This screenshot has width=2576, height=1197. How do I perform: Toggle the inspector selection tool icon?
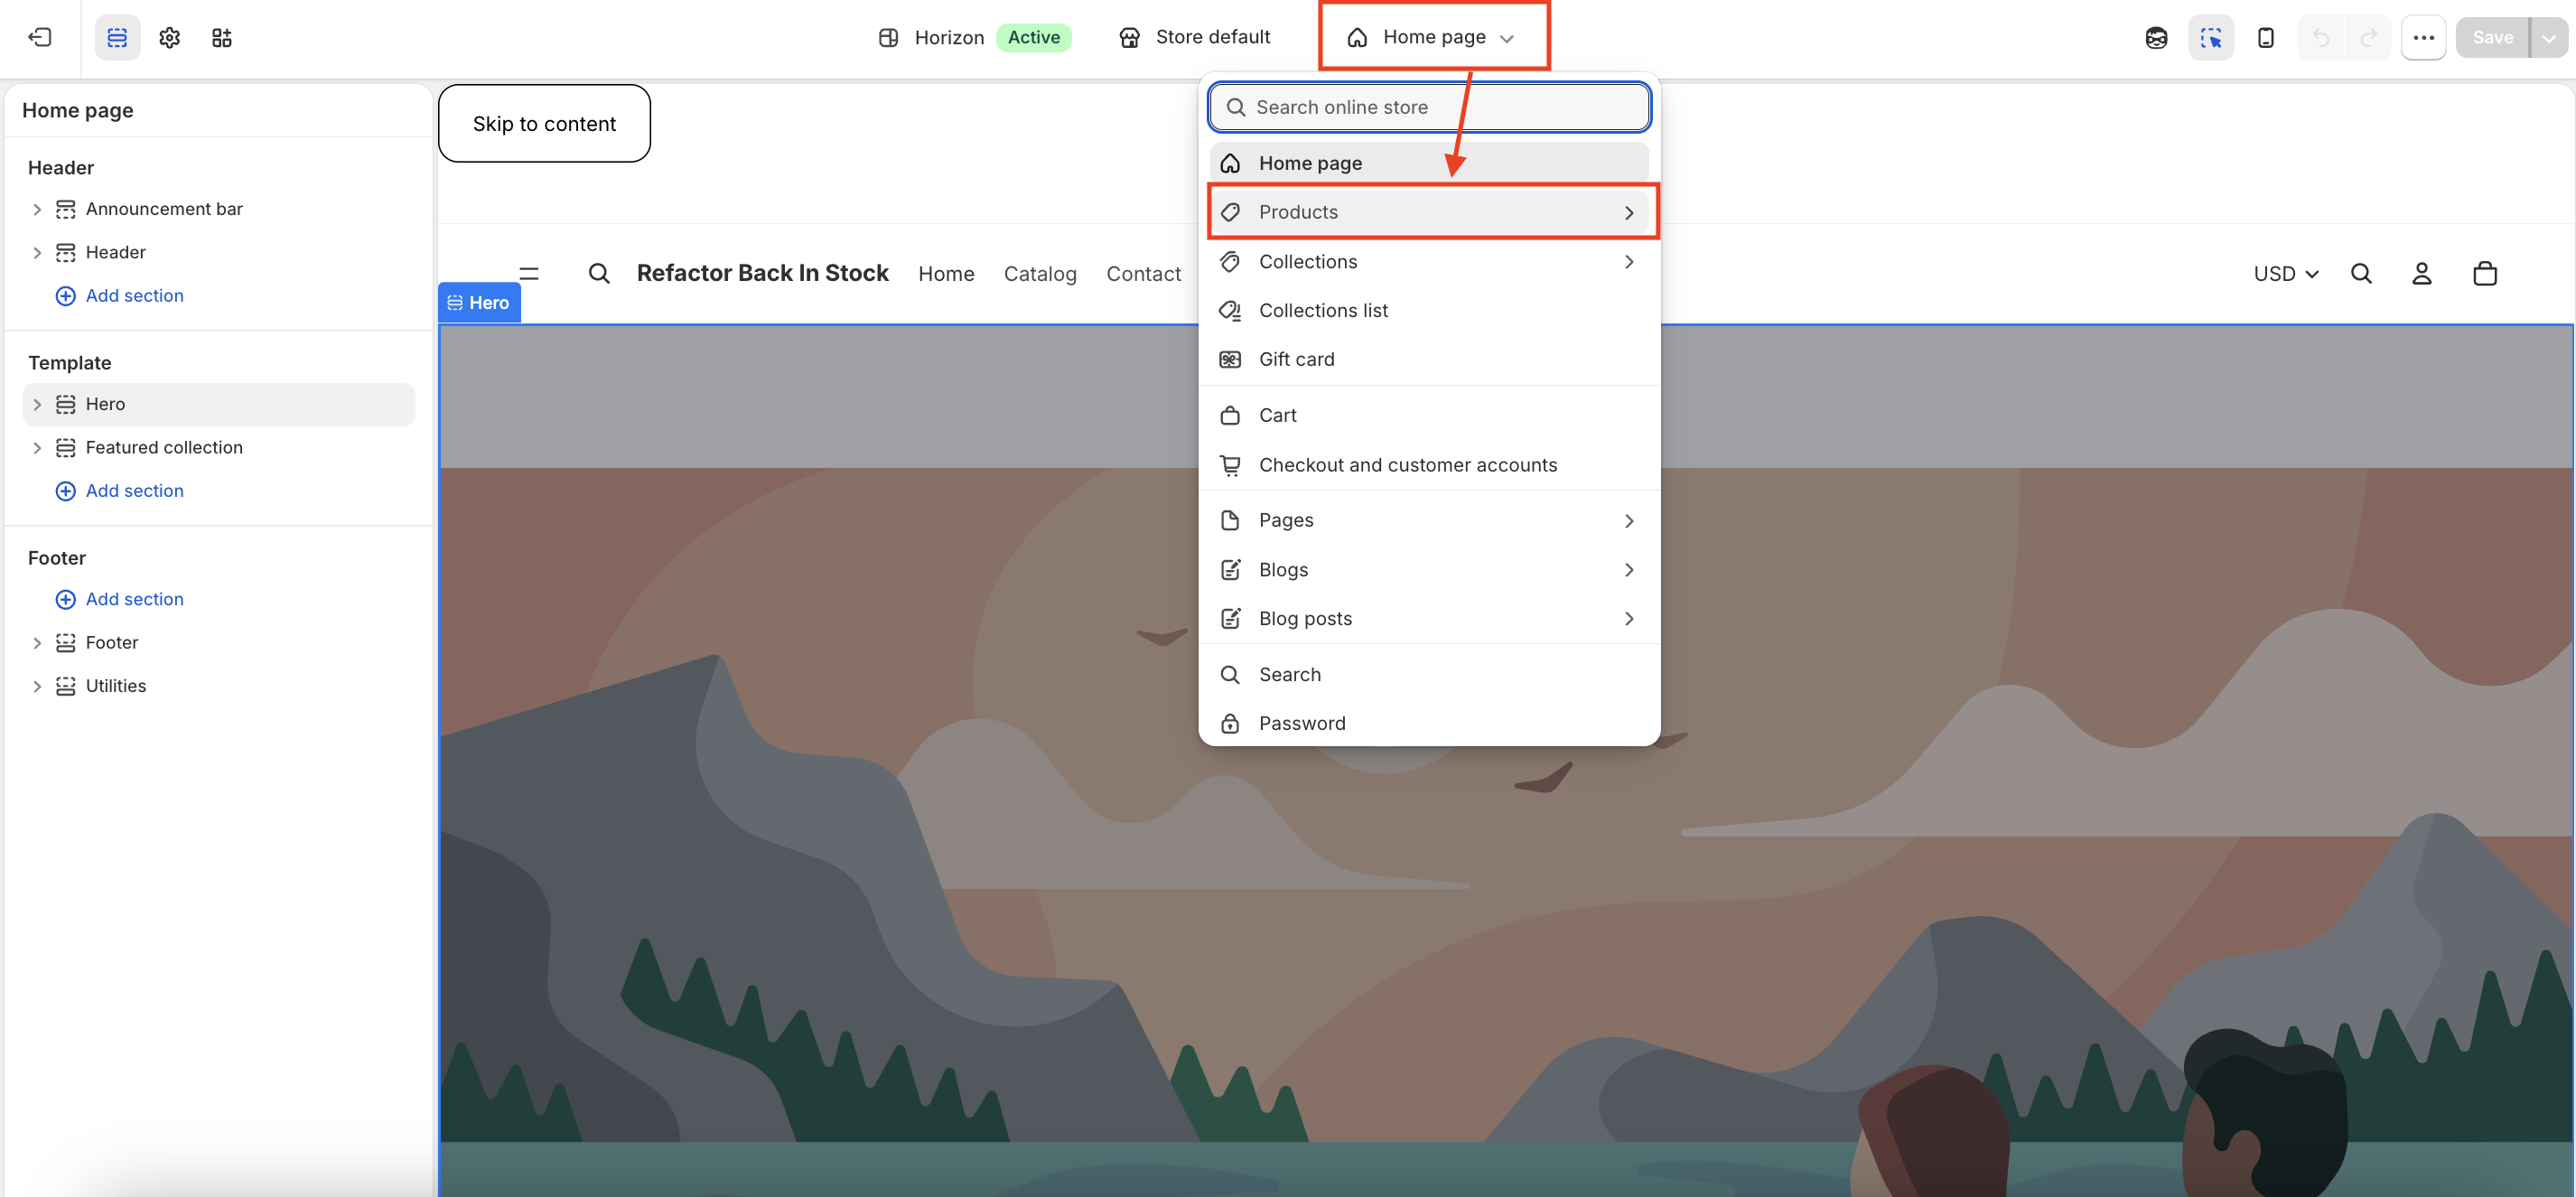click(x=2211, y=37)
